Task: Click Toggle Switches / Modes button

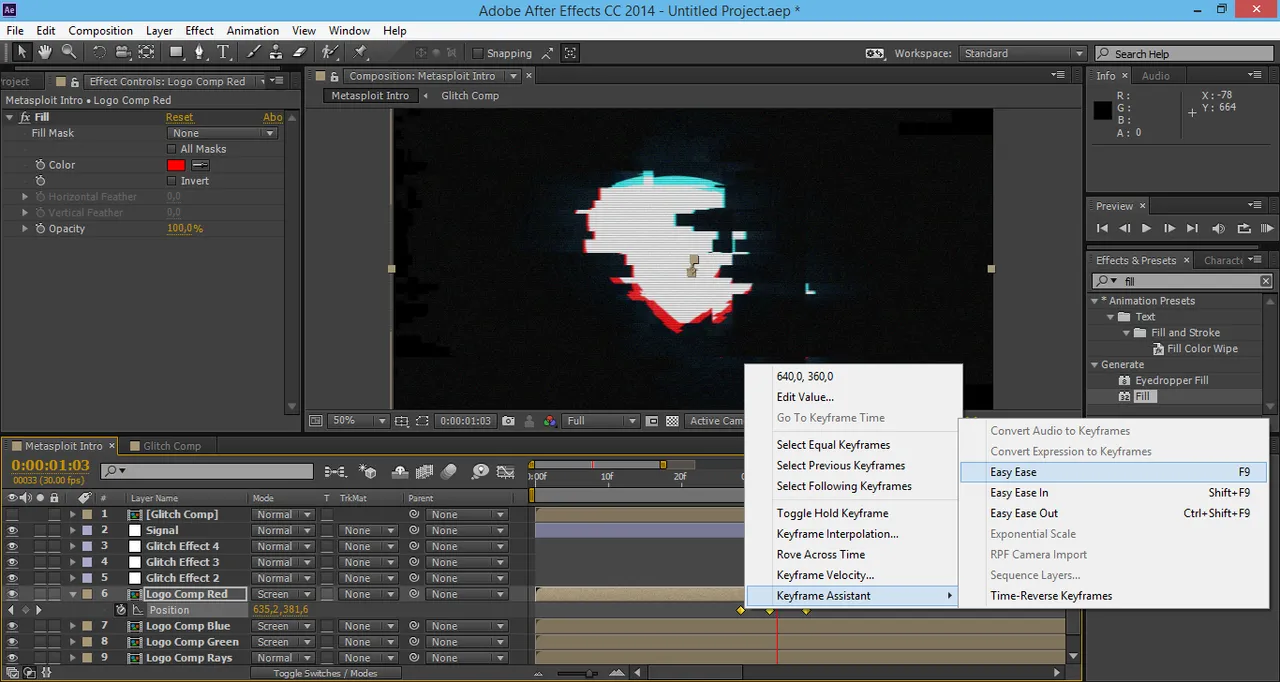Action: [326, 674]
